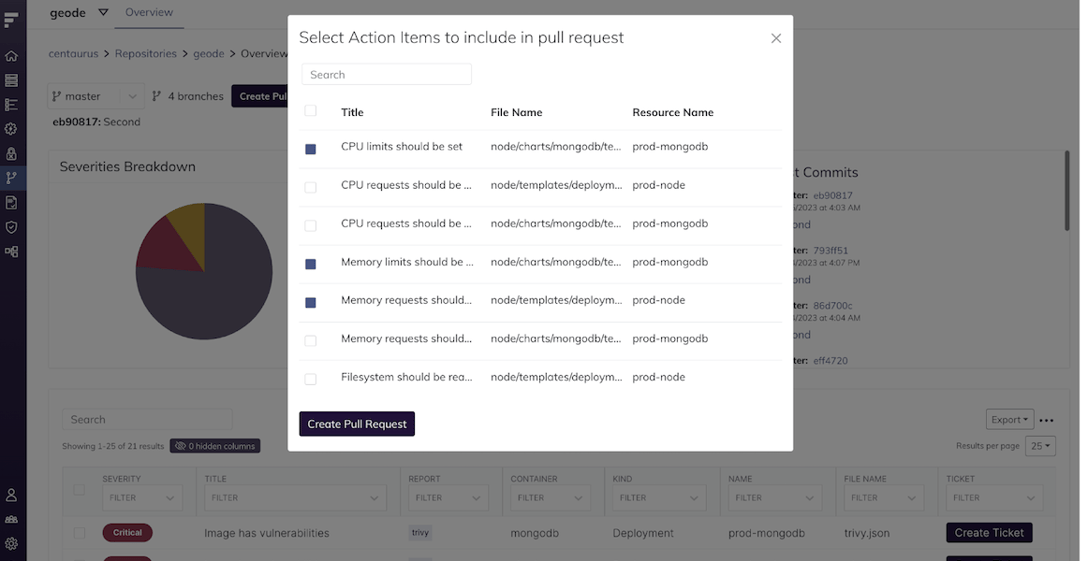Open the Title filter dropdown
The width and height of the screenshot is (1088, 561).
tap(295, 498)
